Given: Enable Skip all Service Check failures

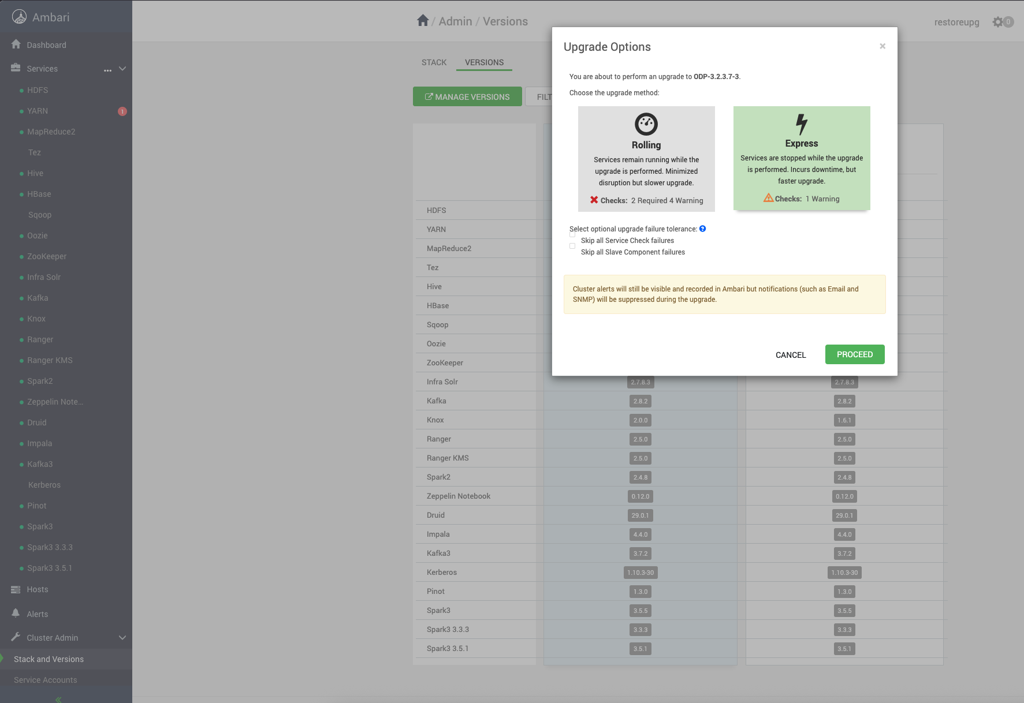Looking at the screenshot, I should coord(572,236).
